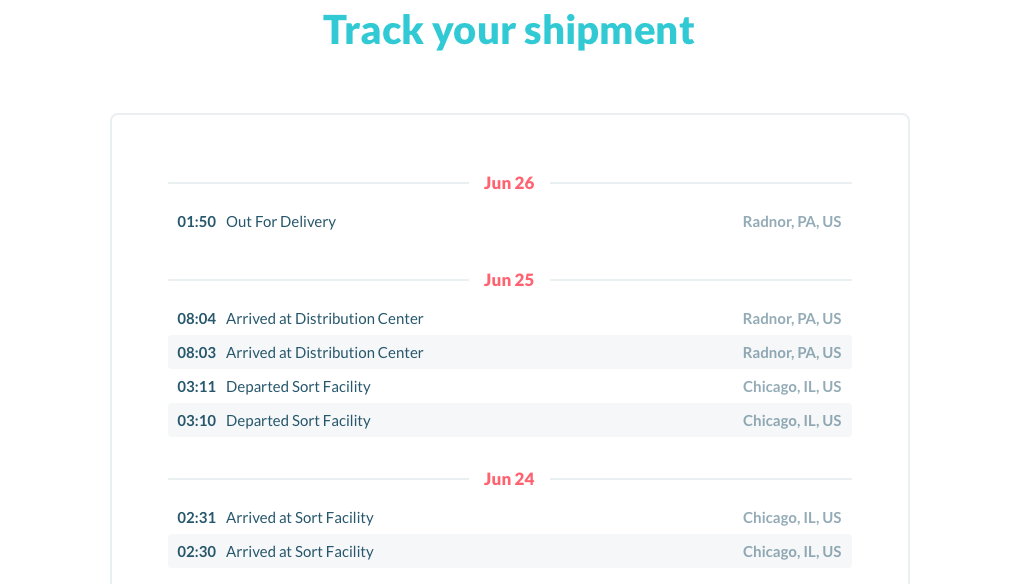The image size is (1024, 584).
Task: Select the 02:31 Arrived at Sort Facility row
Action: pyautogui.click(x=509, y=517)
